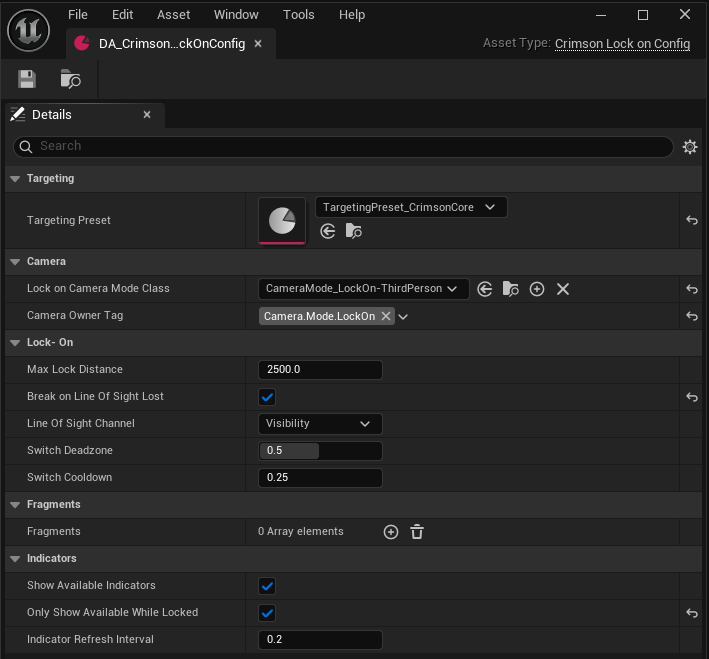Open the Window menu
Viewport: 709px width, 659px height.
coord(236,15)
